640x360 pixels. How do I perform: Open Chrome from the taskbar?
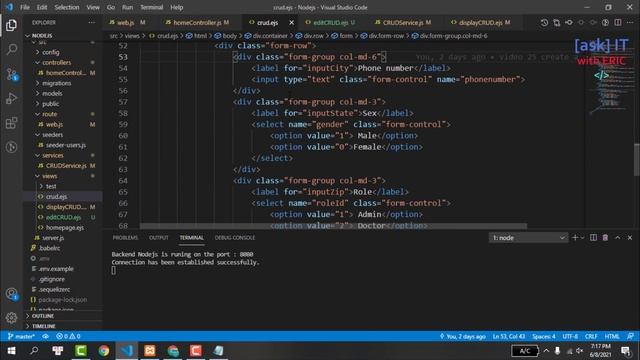[104, 351]
